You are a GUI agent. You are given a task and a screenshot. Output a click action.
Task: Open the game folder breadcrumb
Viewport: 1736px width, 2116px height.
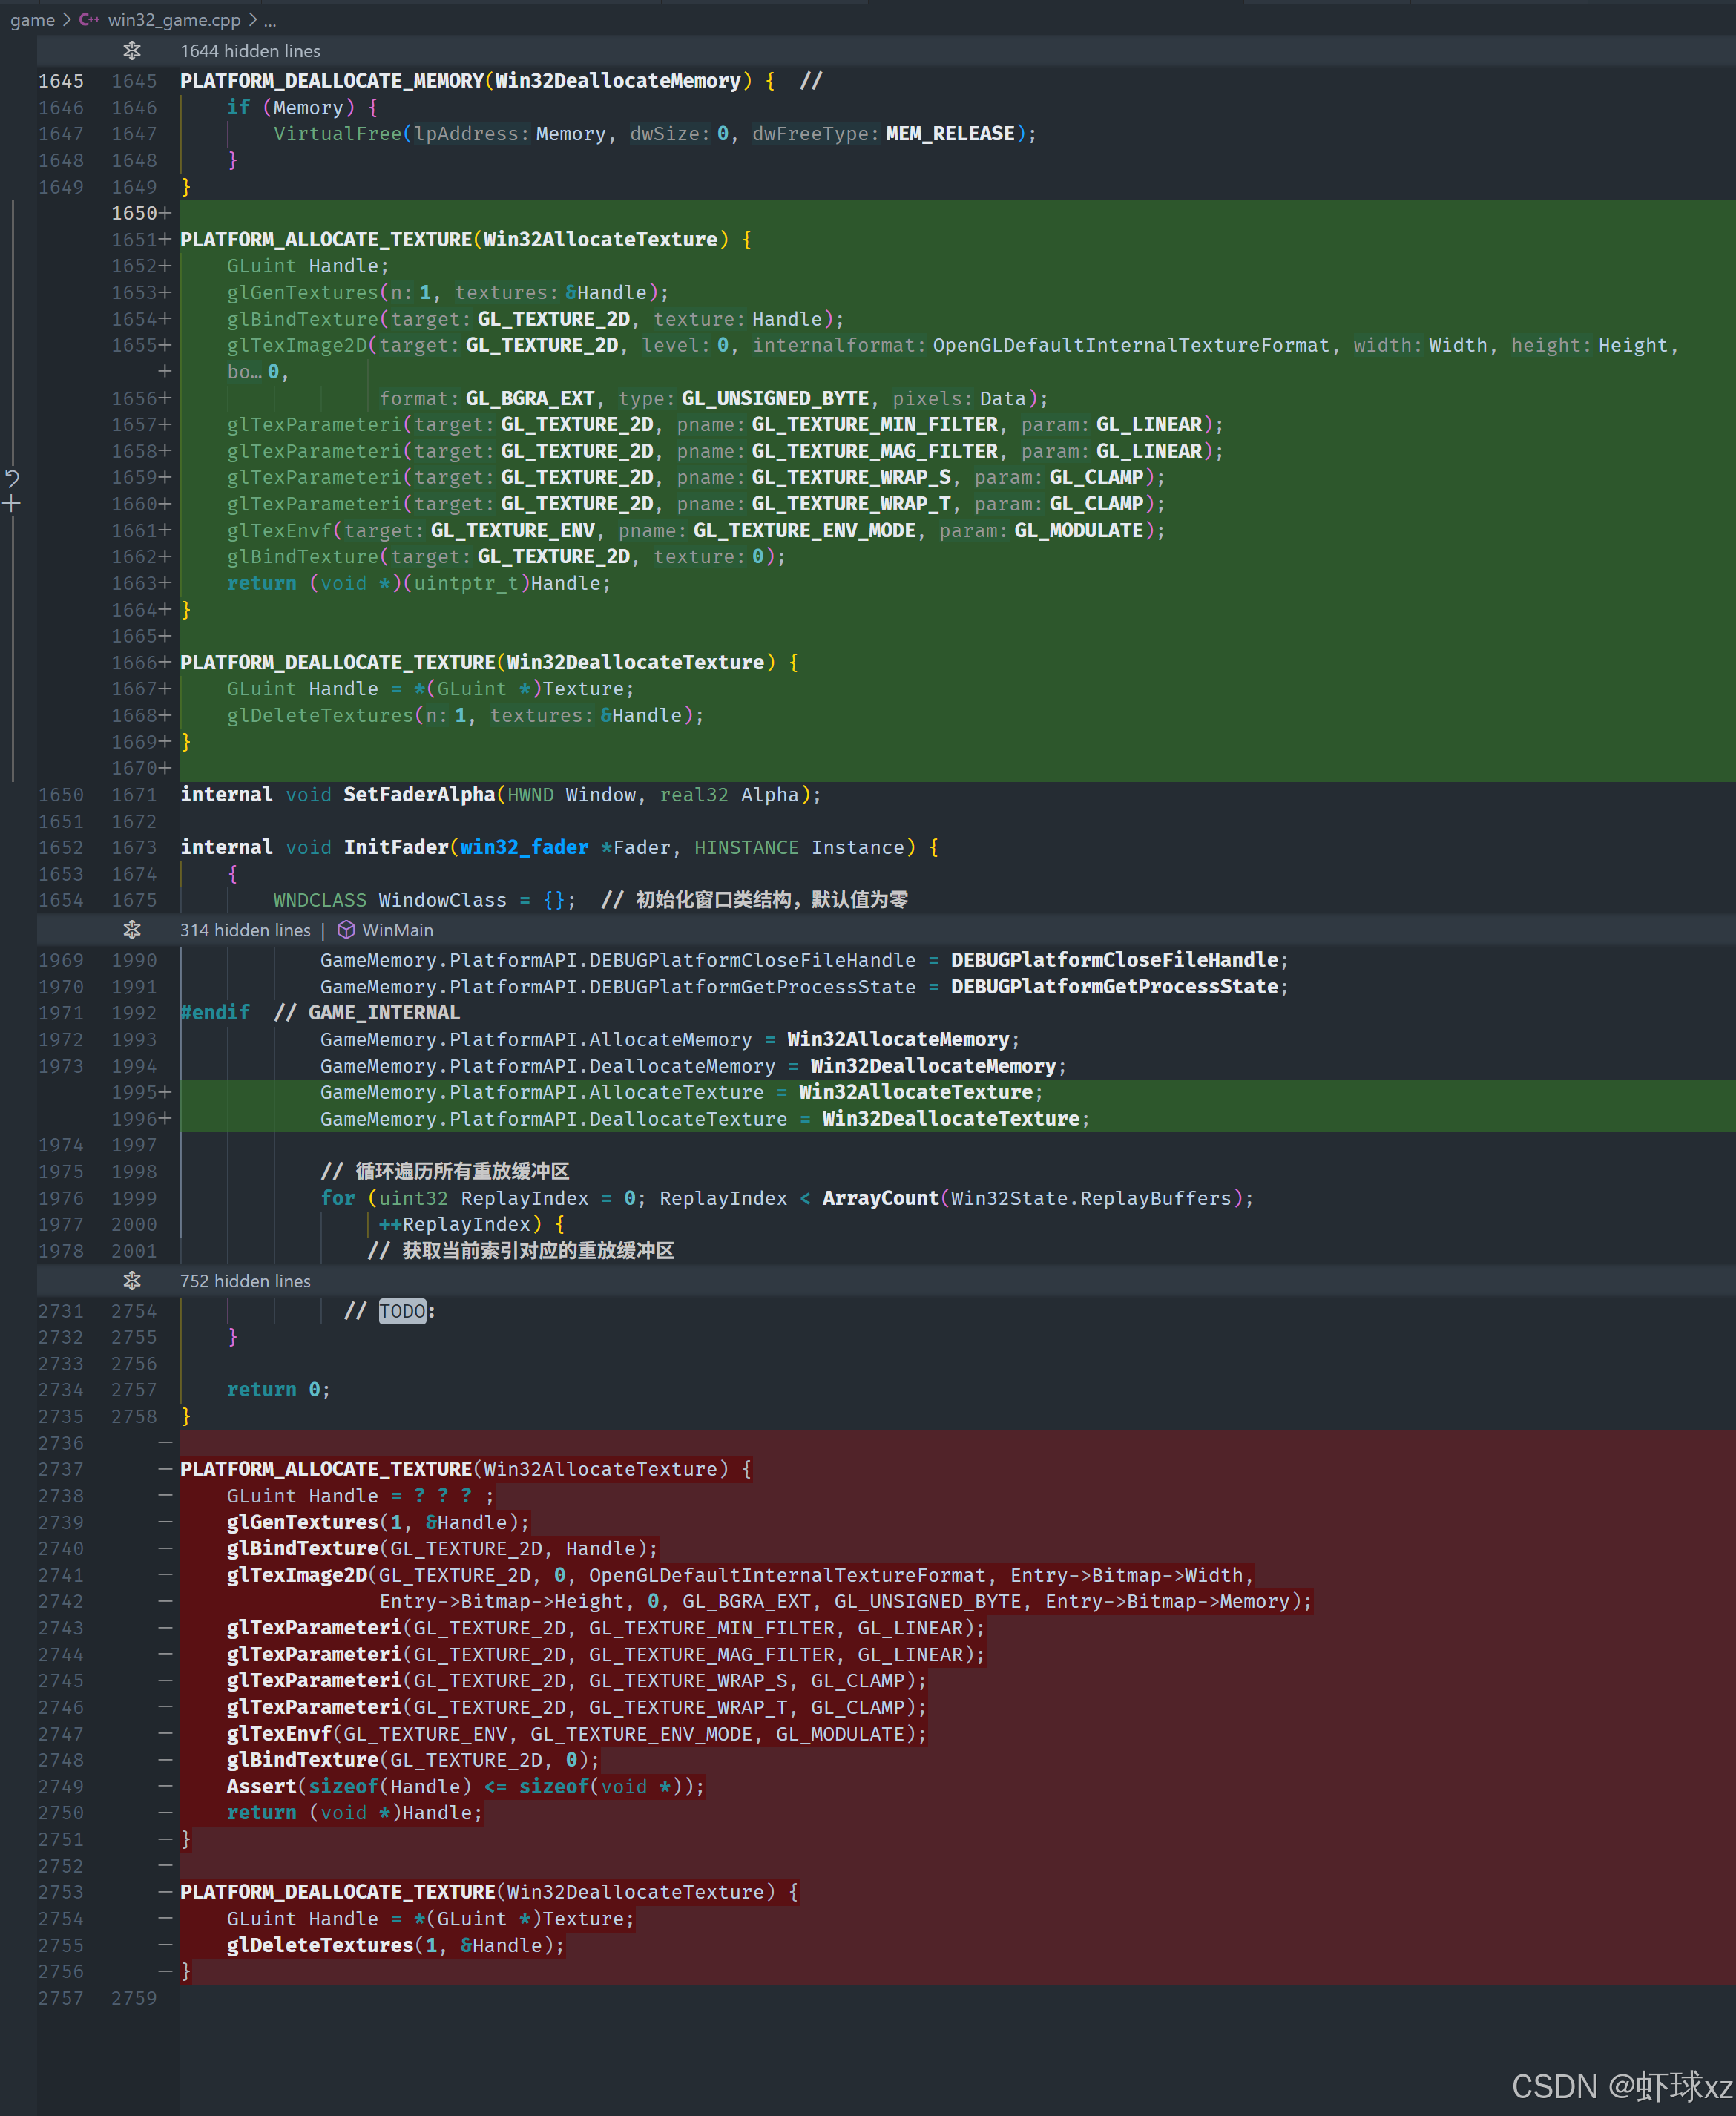coord(32,20)
